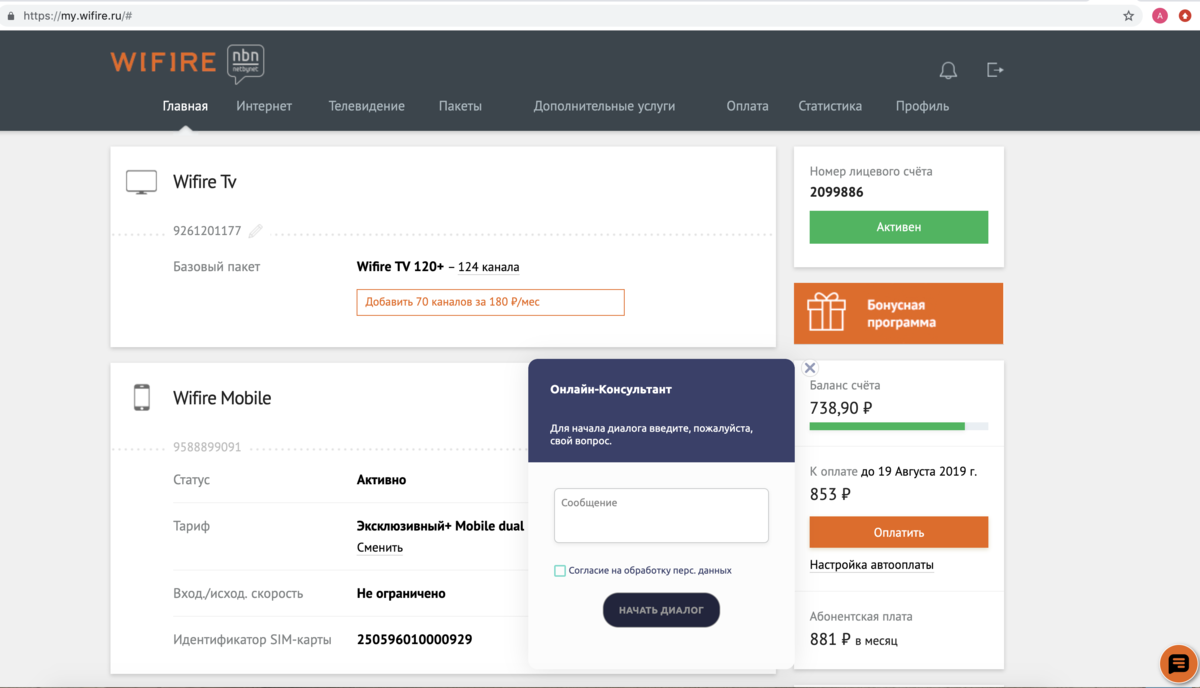Open Дополнительные услуги tab
Viewport: 1200px width, 688px height.
tap(604, 106)
